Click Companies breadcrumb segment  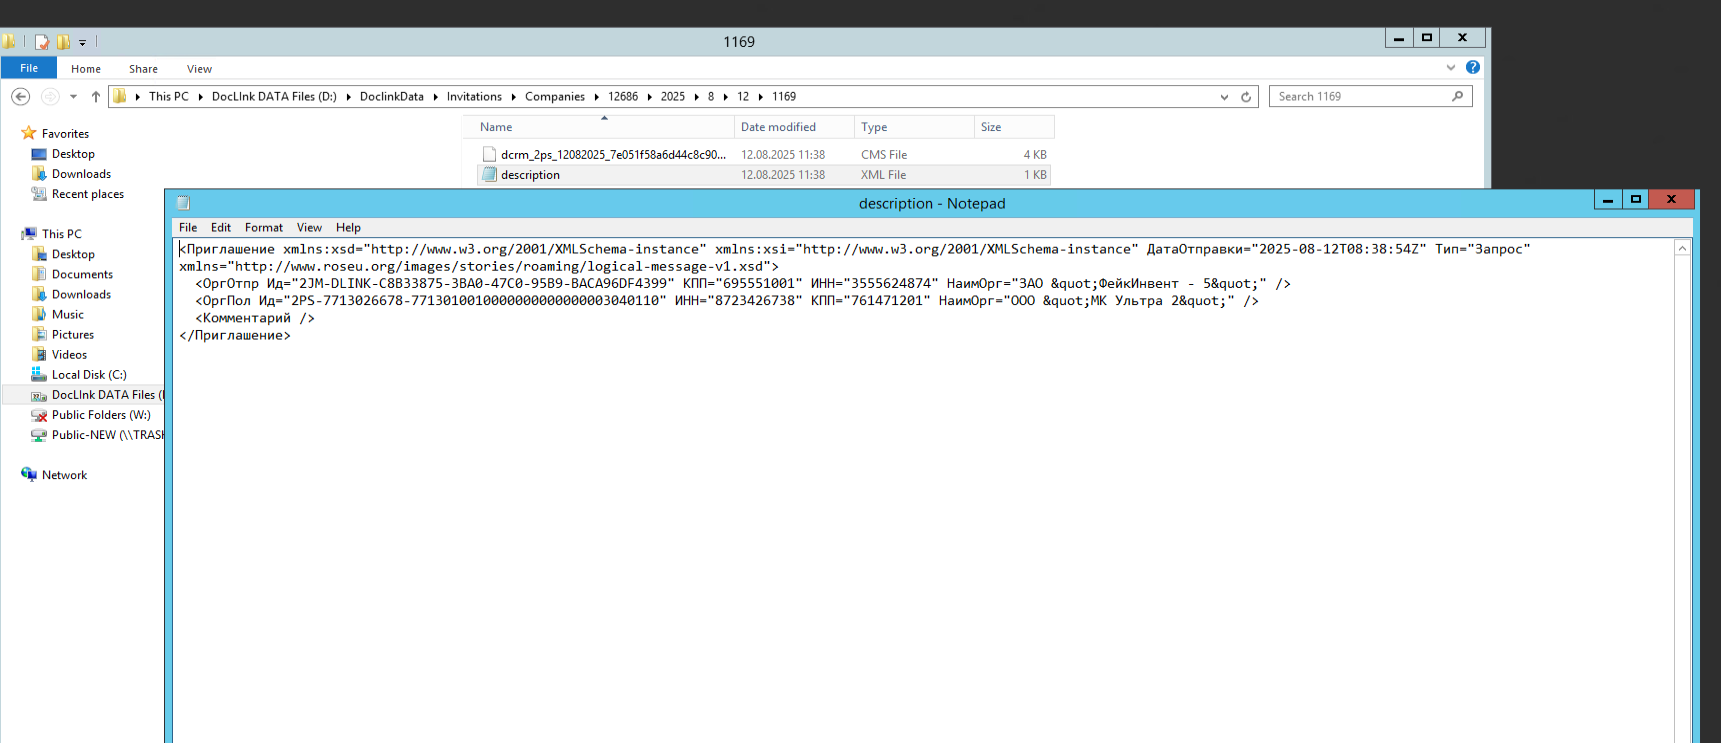coord(555,97)
